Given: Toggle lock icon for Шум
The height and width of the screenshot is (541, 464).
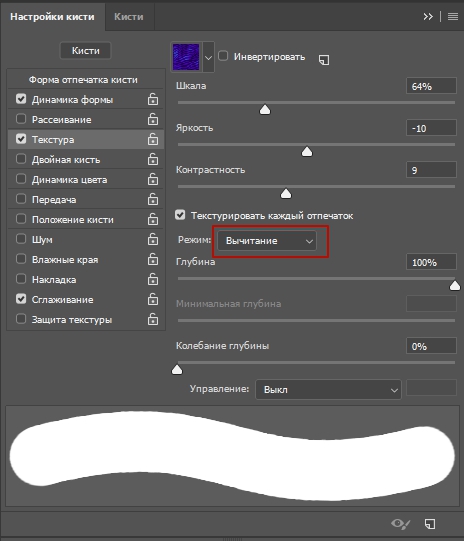Looking at the screenshot, I should coord(153,239).
